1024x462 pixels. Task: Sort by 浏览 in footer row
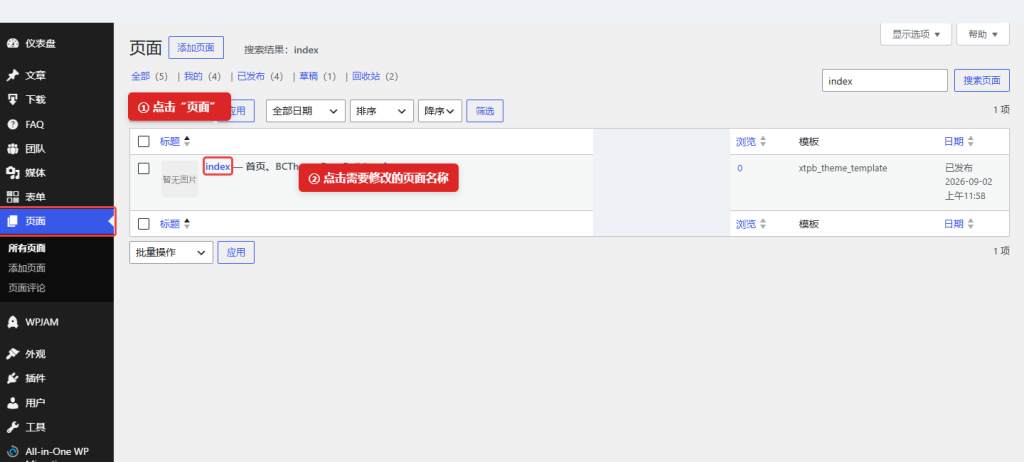point(746,223)
